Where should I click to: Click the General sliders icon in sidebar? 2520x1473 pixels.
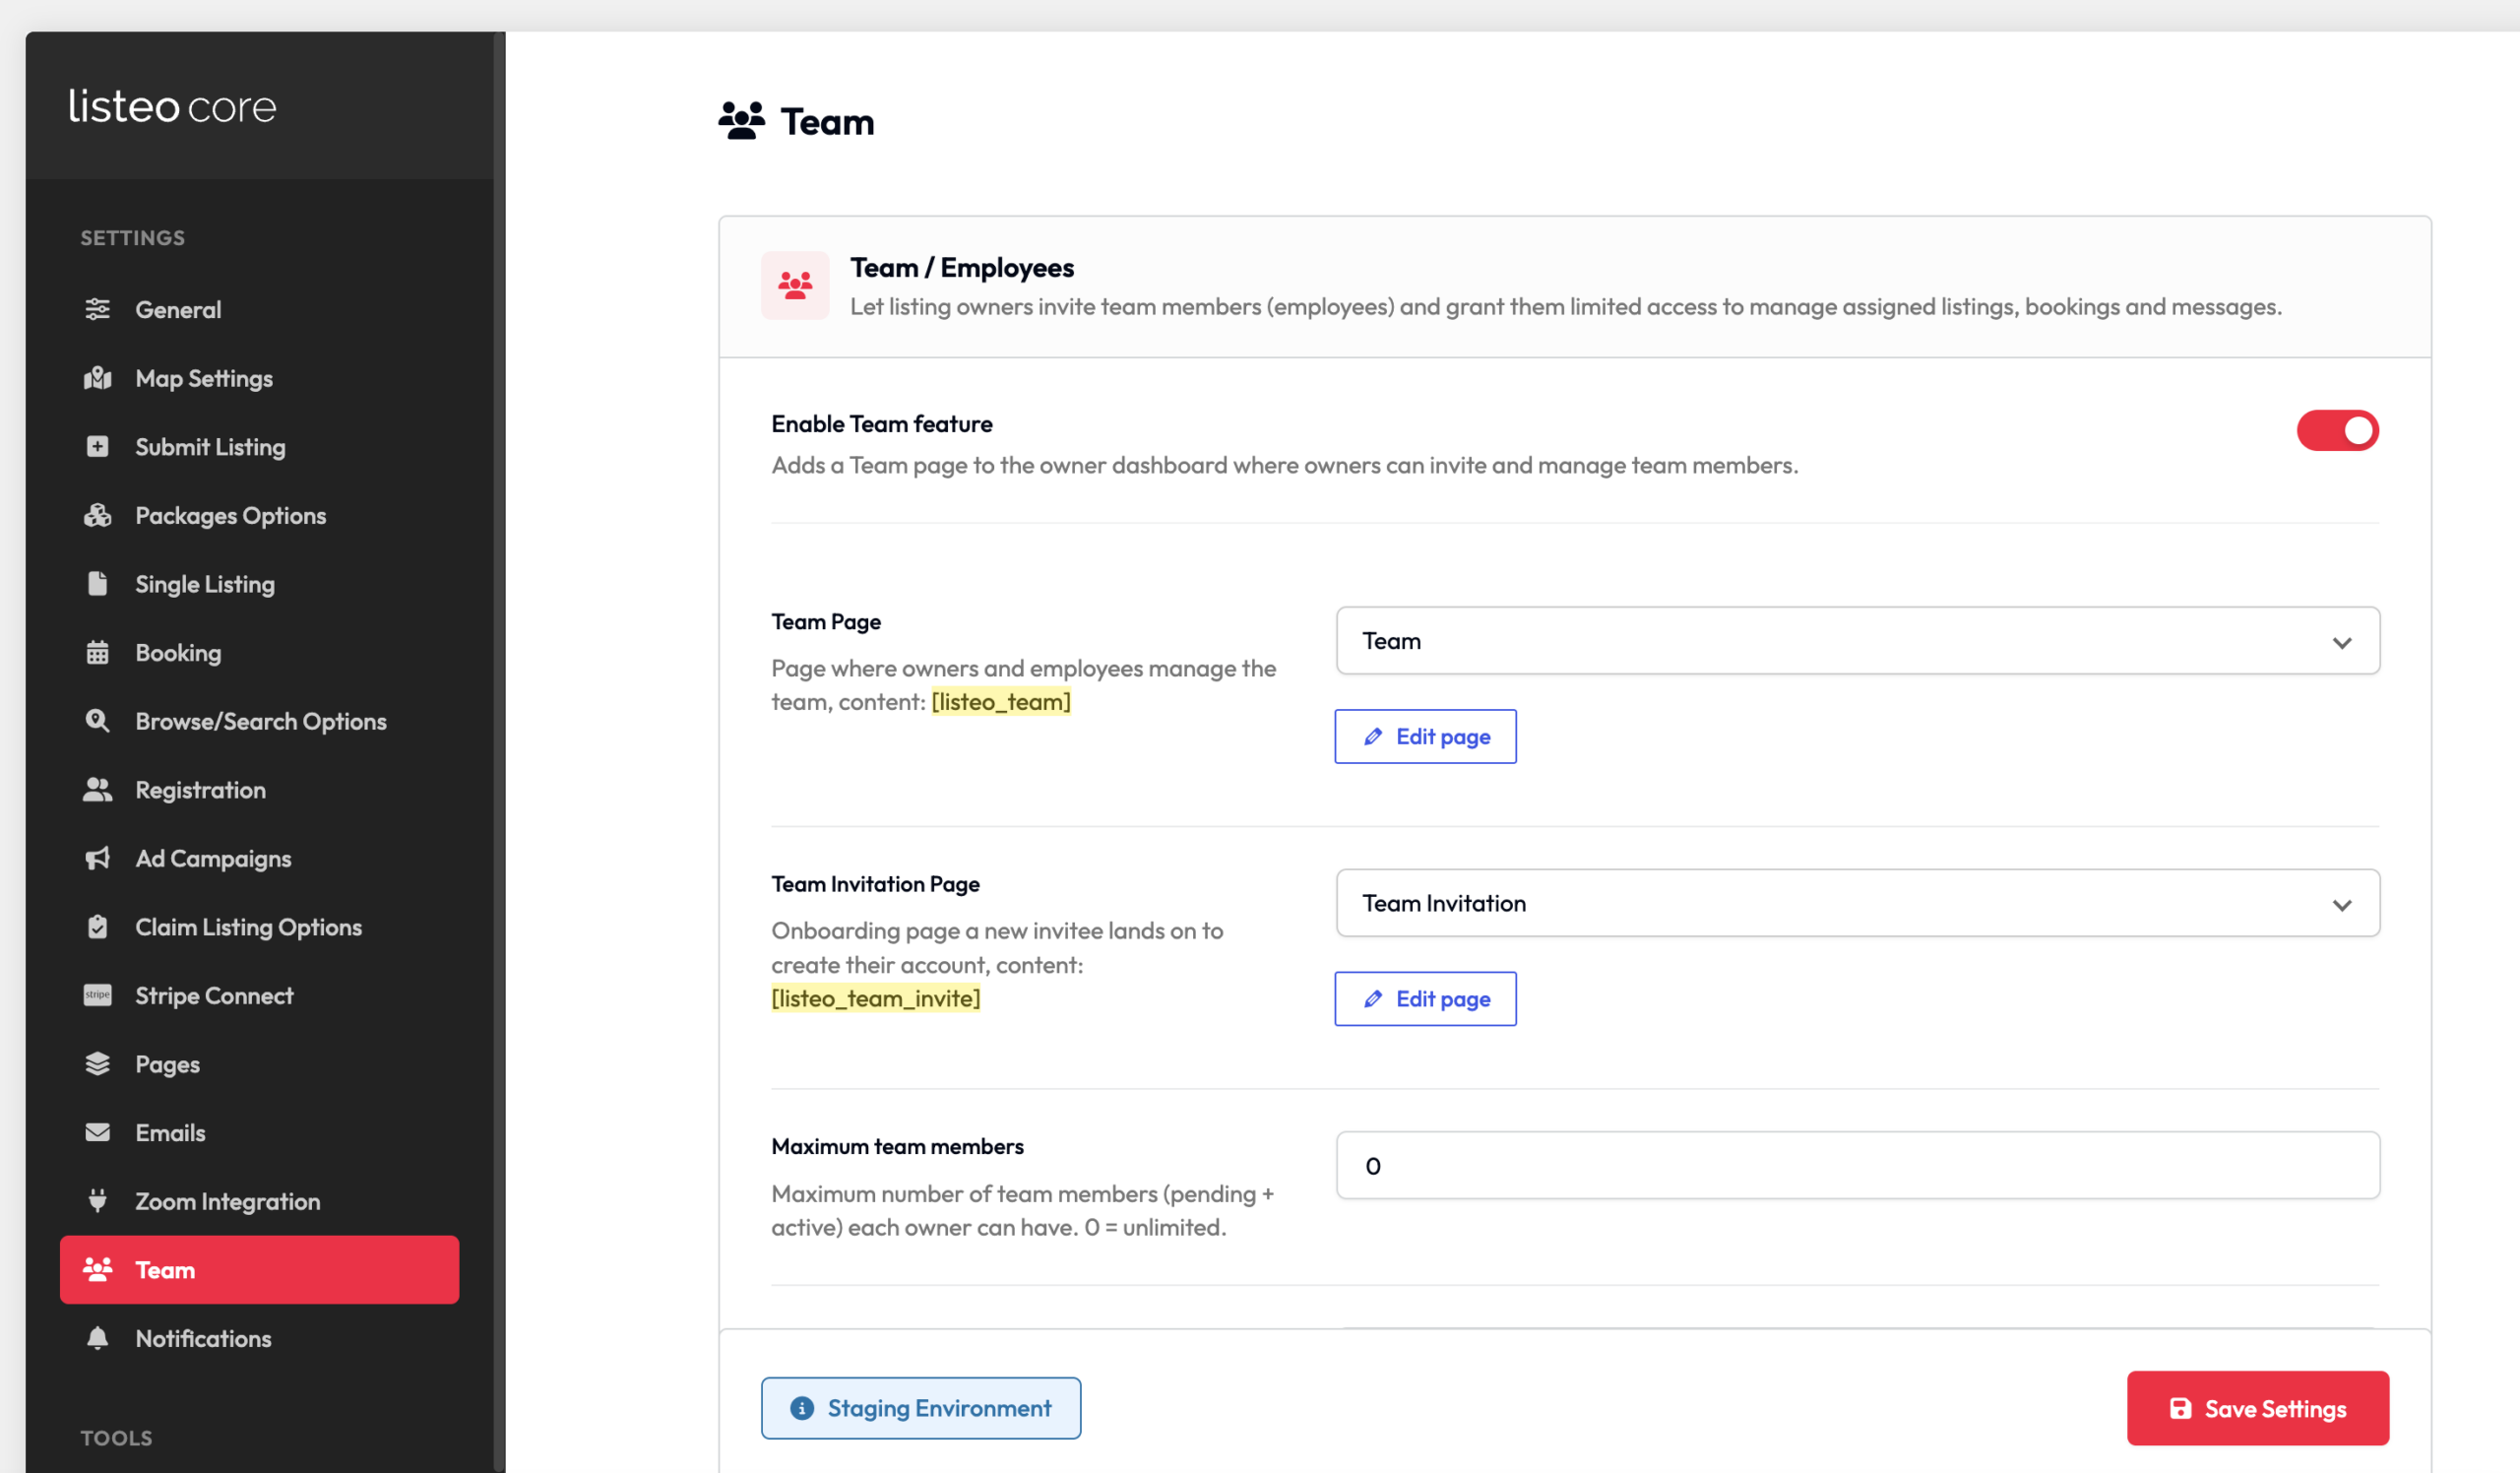pyautogui.click(x=97, y=309)
